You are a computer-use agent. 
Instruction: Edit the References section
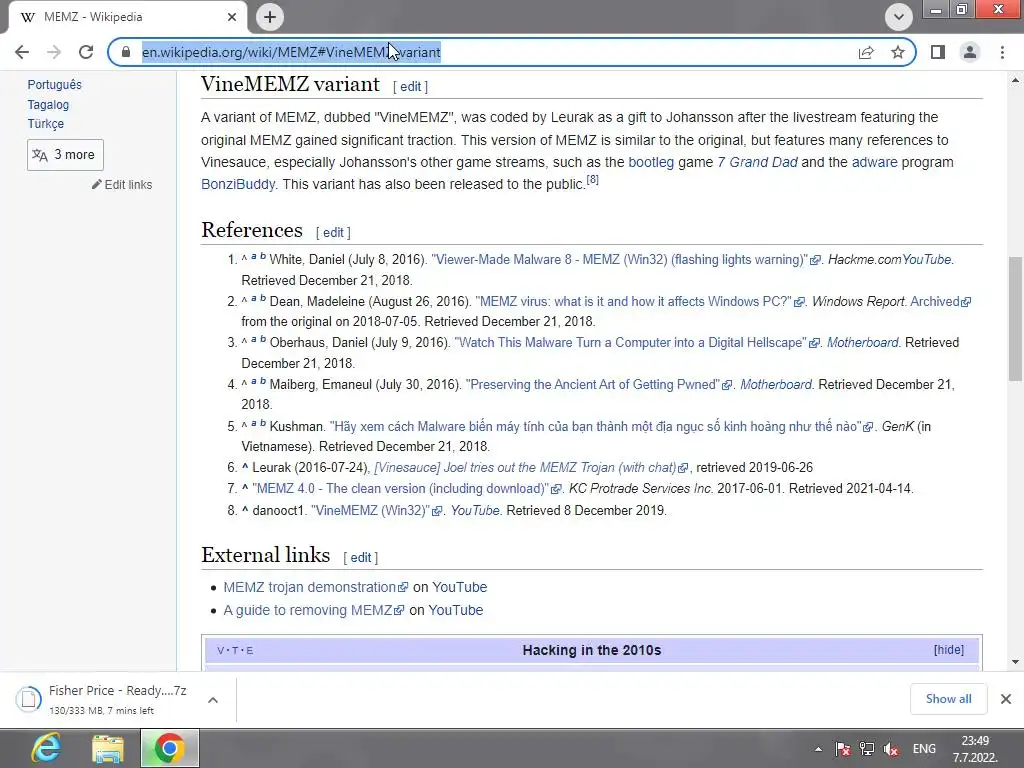(333, 232)
